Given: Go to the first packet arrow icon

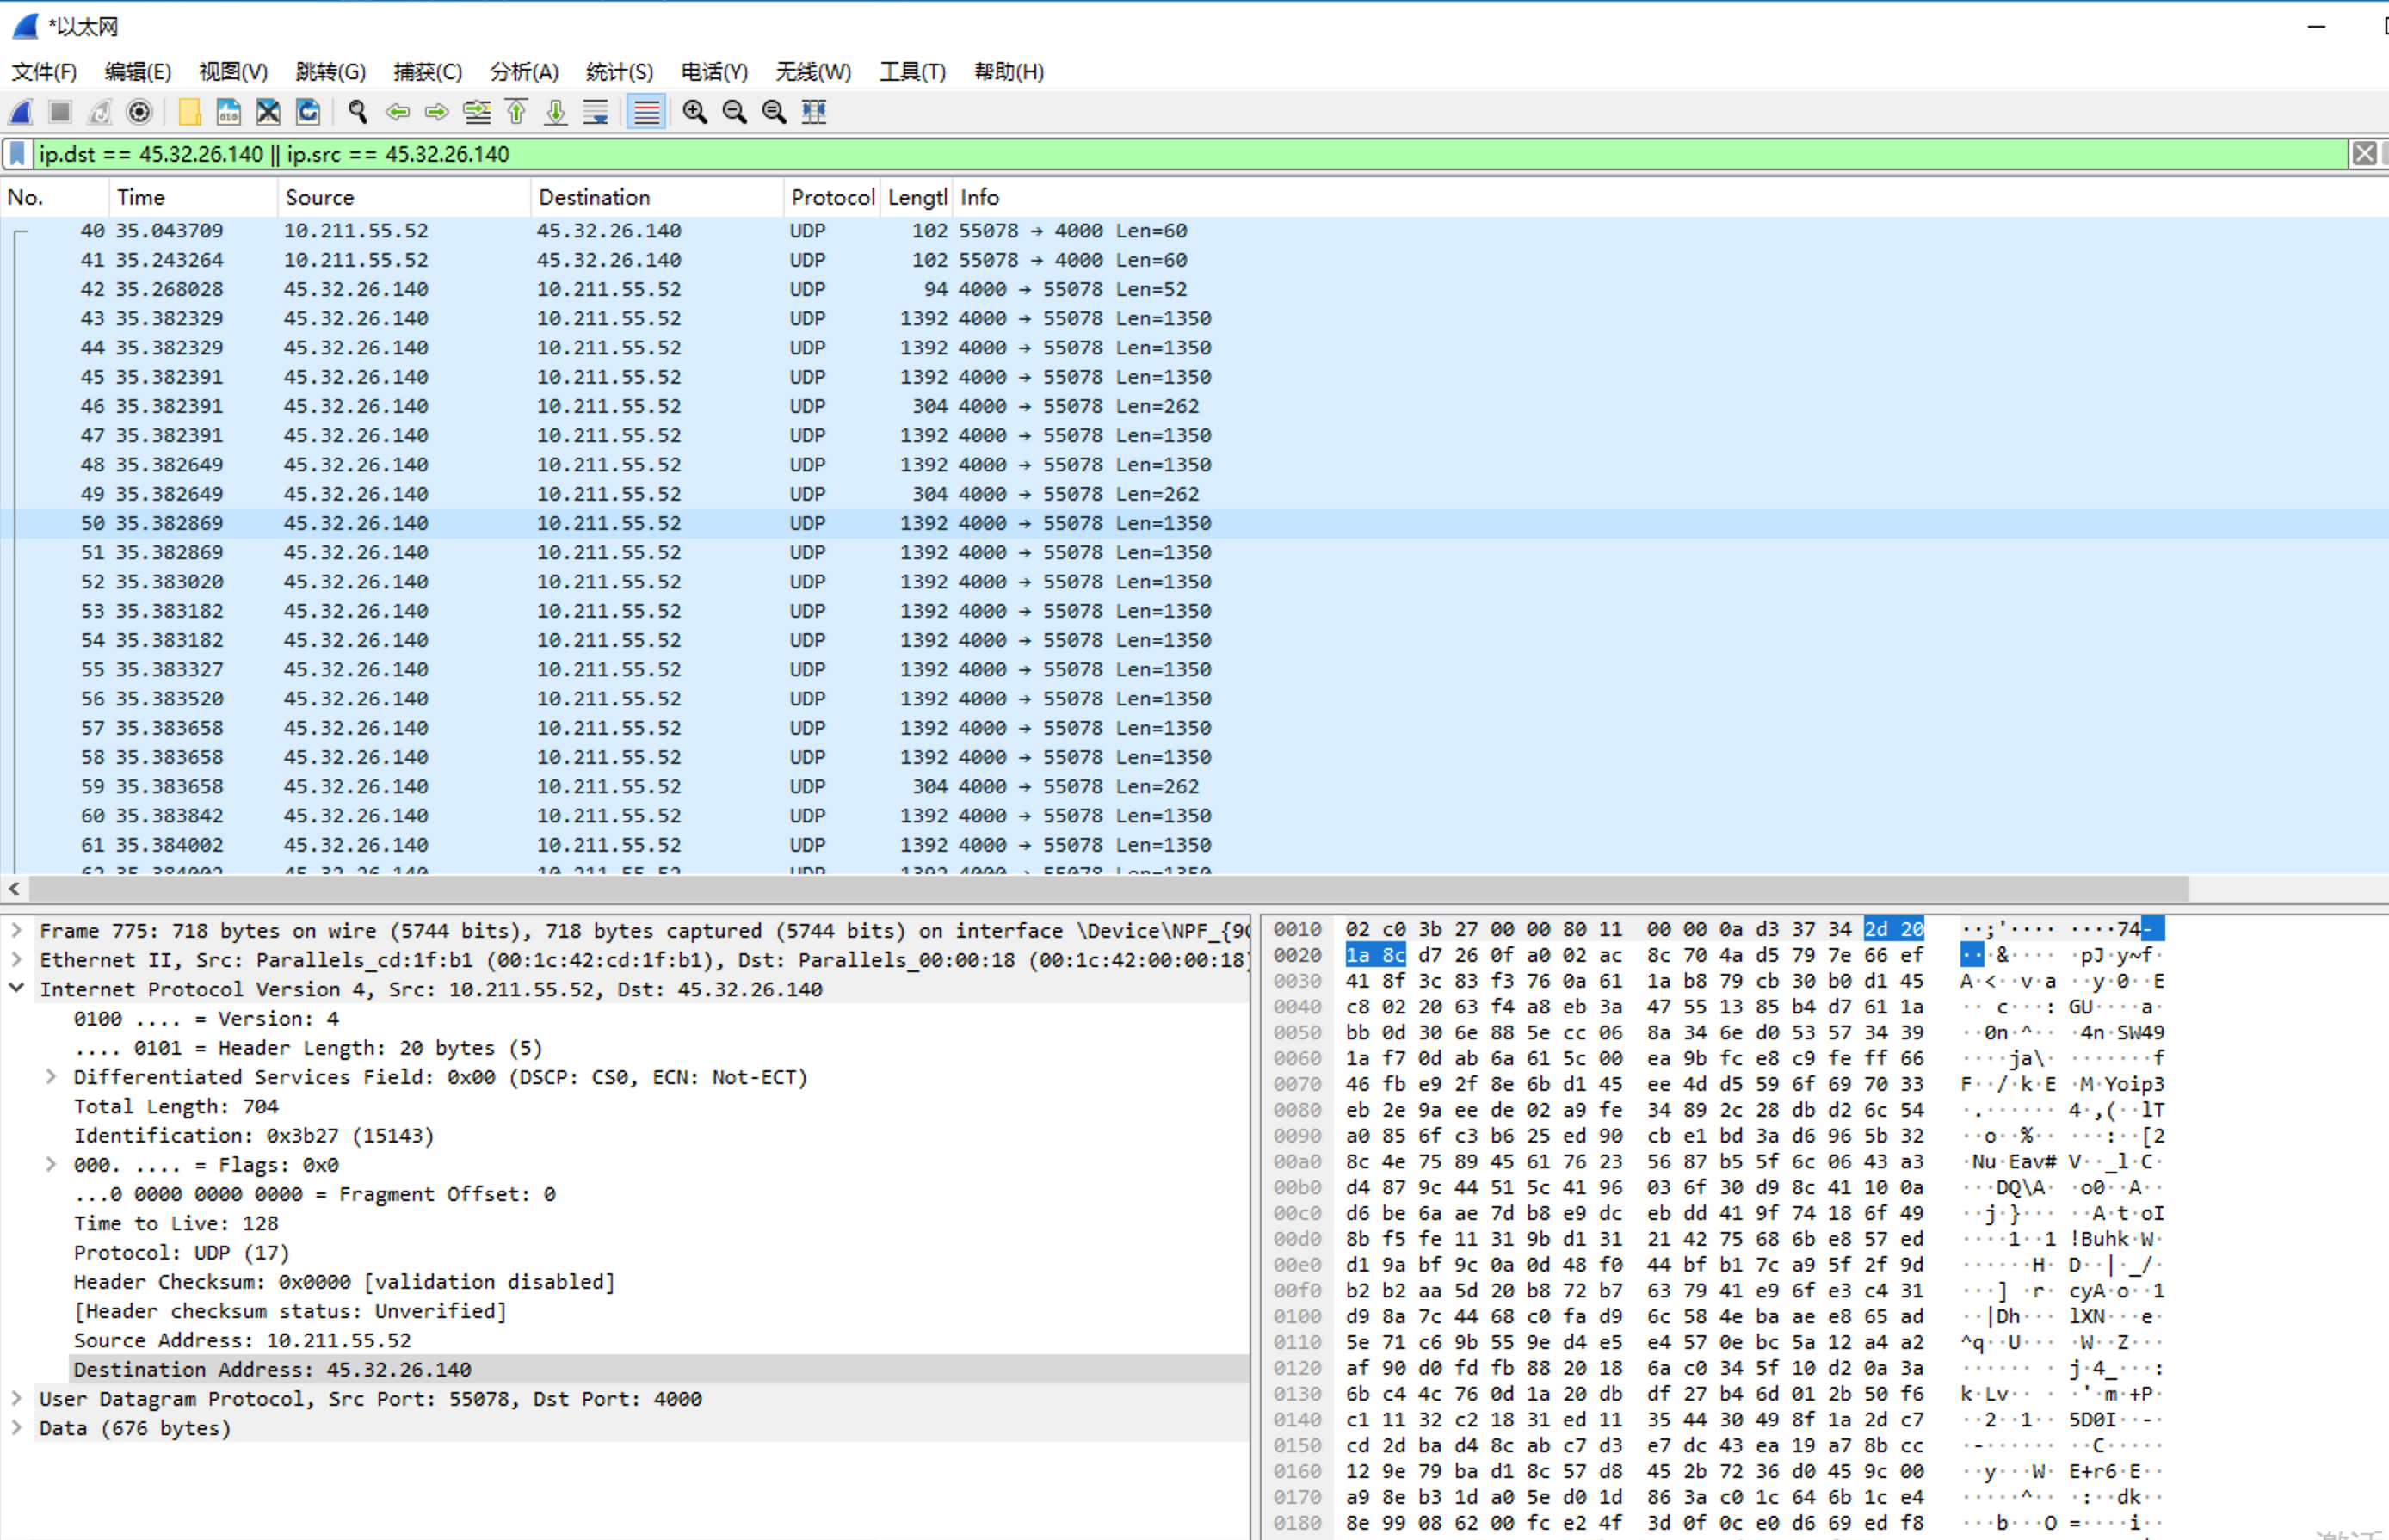Looking at the screenshot, I should (517, 112).
